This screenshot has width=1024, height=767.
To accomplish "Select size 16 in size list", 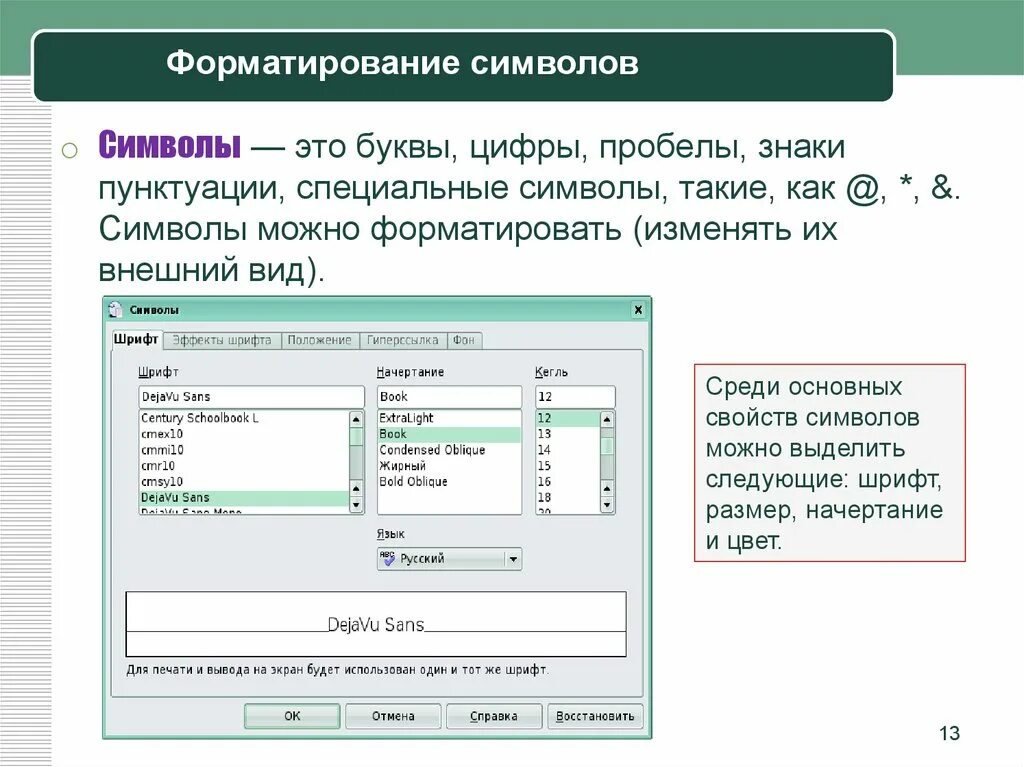I will click(x=568, y=481).
